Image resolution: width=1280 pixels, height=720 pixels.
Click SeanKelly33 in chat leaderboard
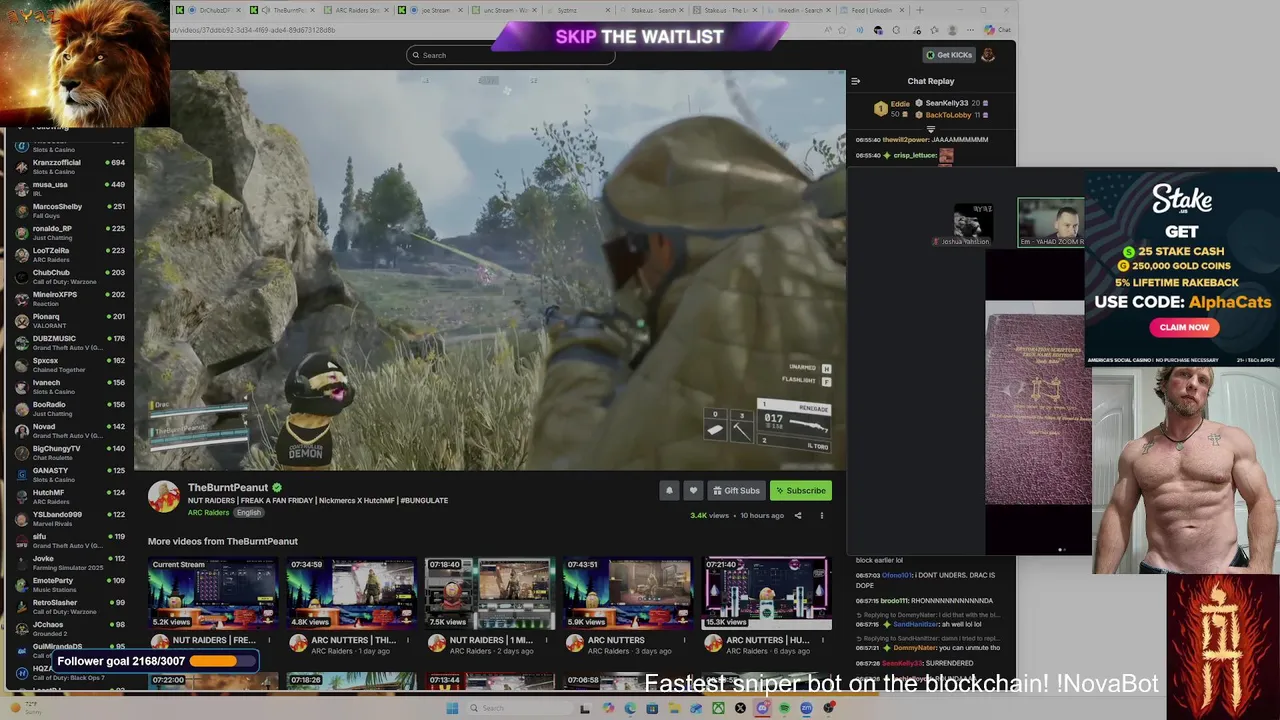click(946, 103)
